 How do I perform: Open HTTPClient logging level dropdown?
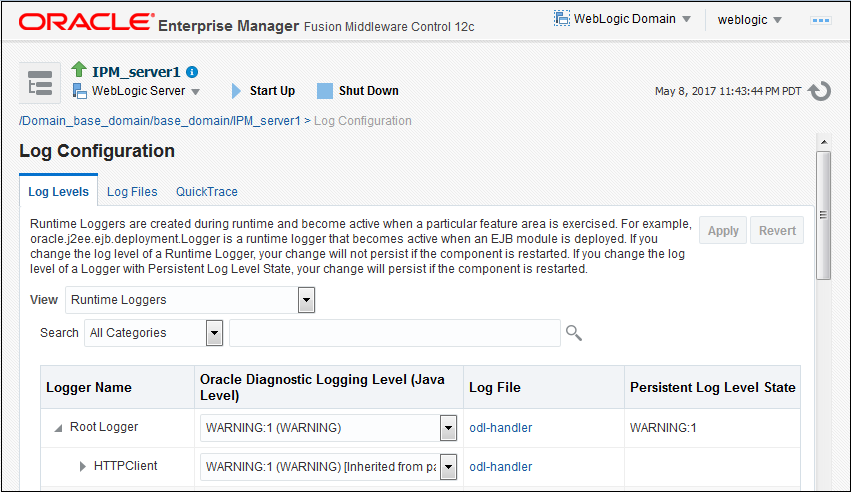[x=448, y=467]
